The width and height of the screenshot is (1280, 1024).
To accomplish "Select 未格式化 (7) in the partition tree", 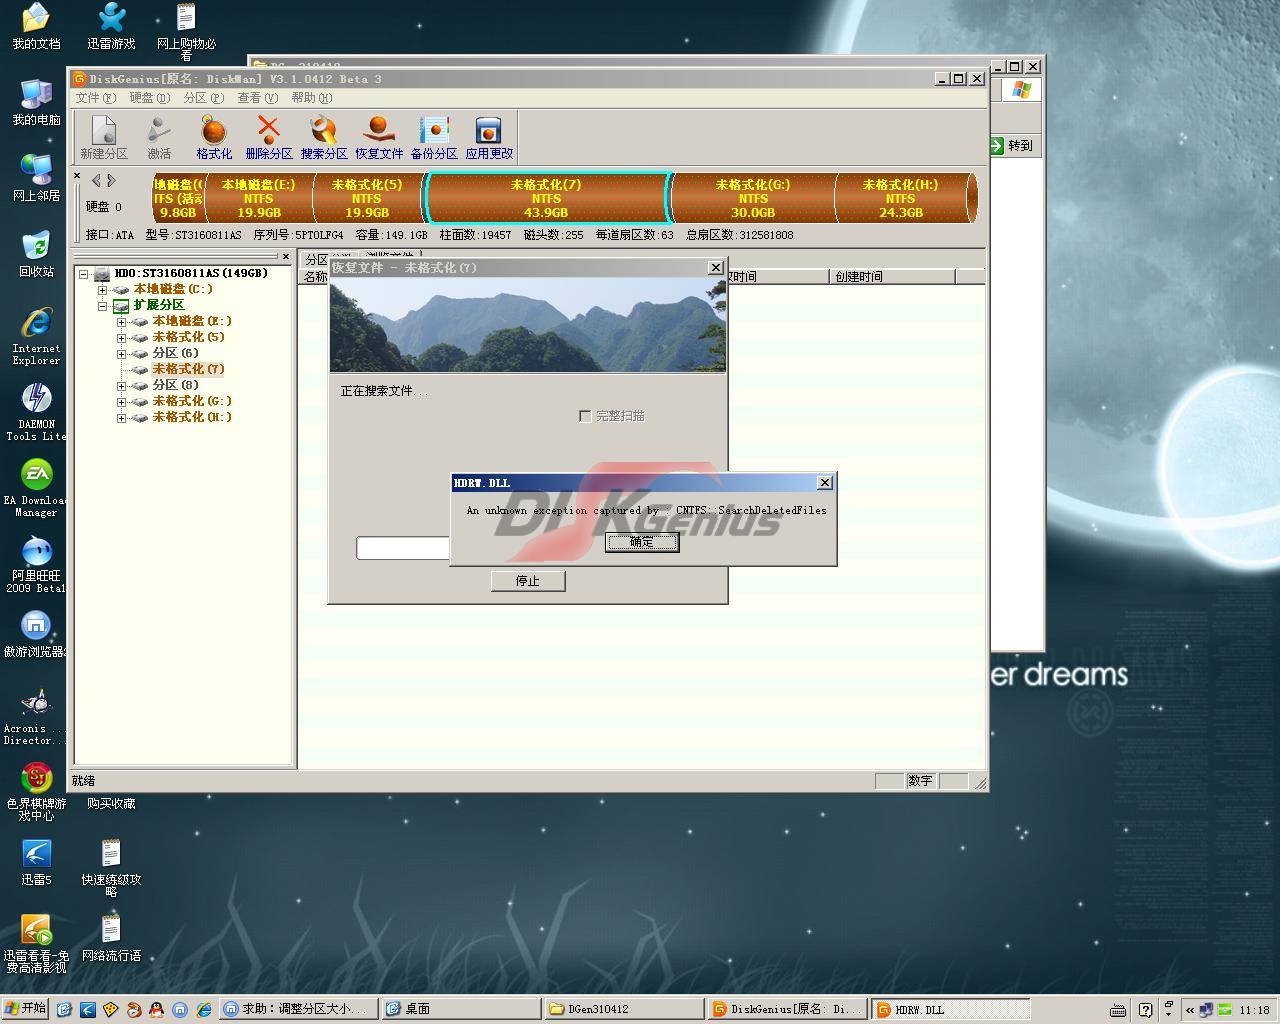I will point(188,369).
